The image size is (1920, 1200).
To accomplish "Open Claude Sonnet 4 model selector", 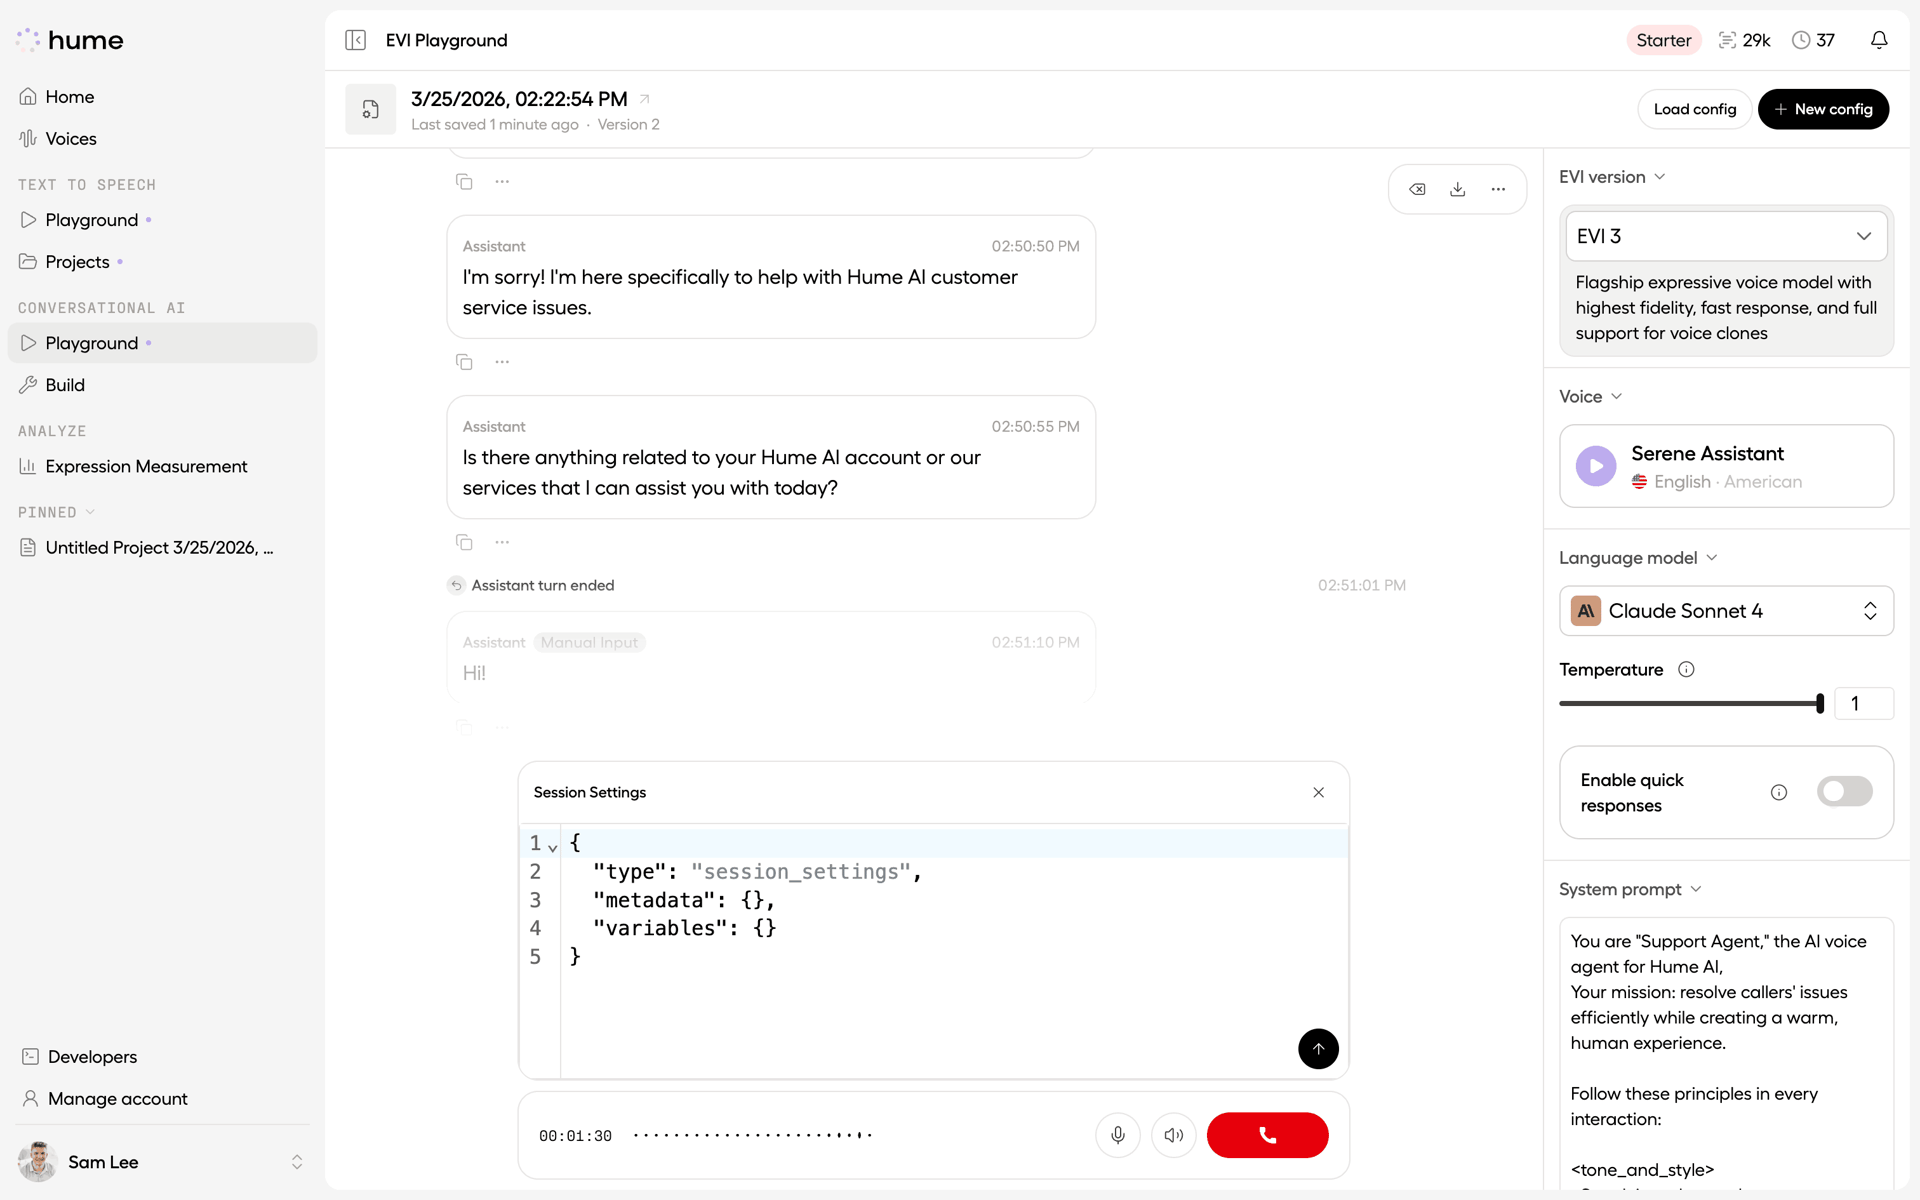I will [x=1726, y=611].
